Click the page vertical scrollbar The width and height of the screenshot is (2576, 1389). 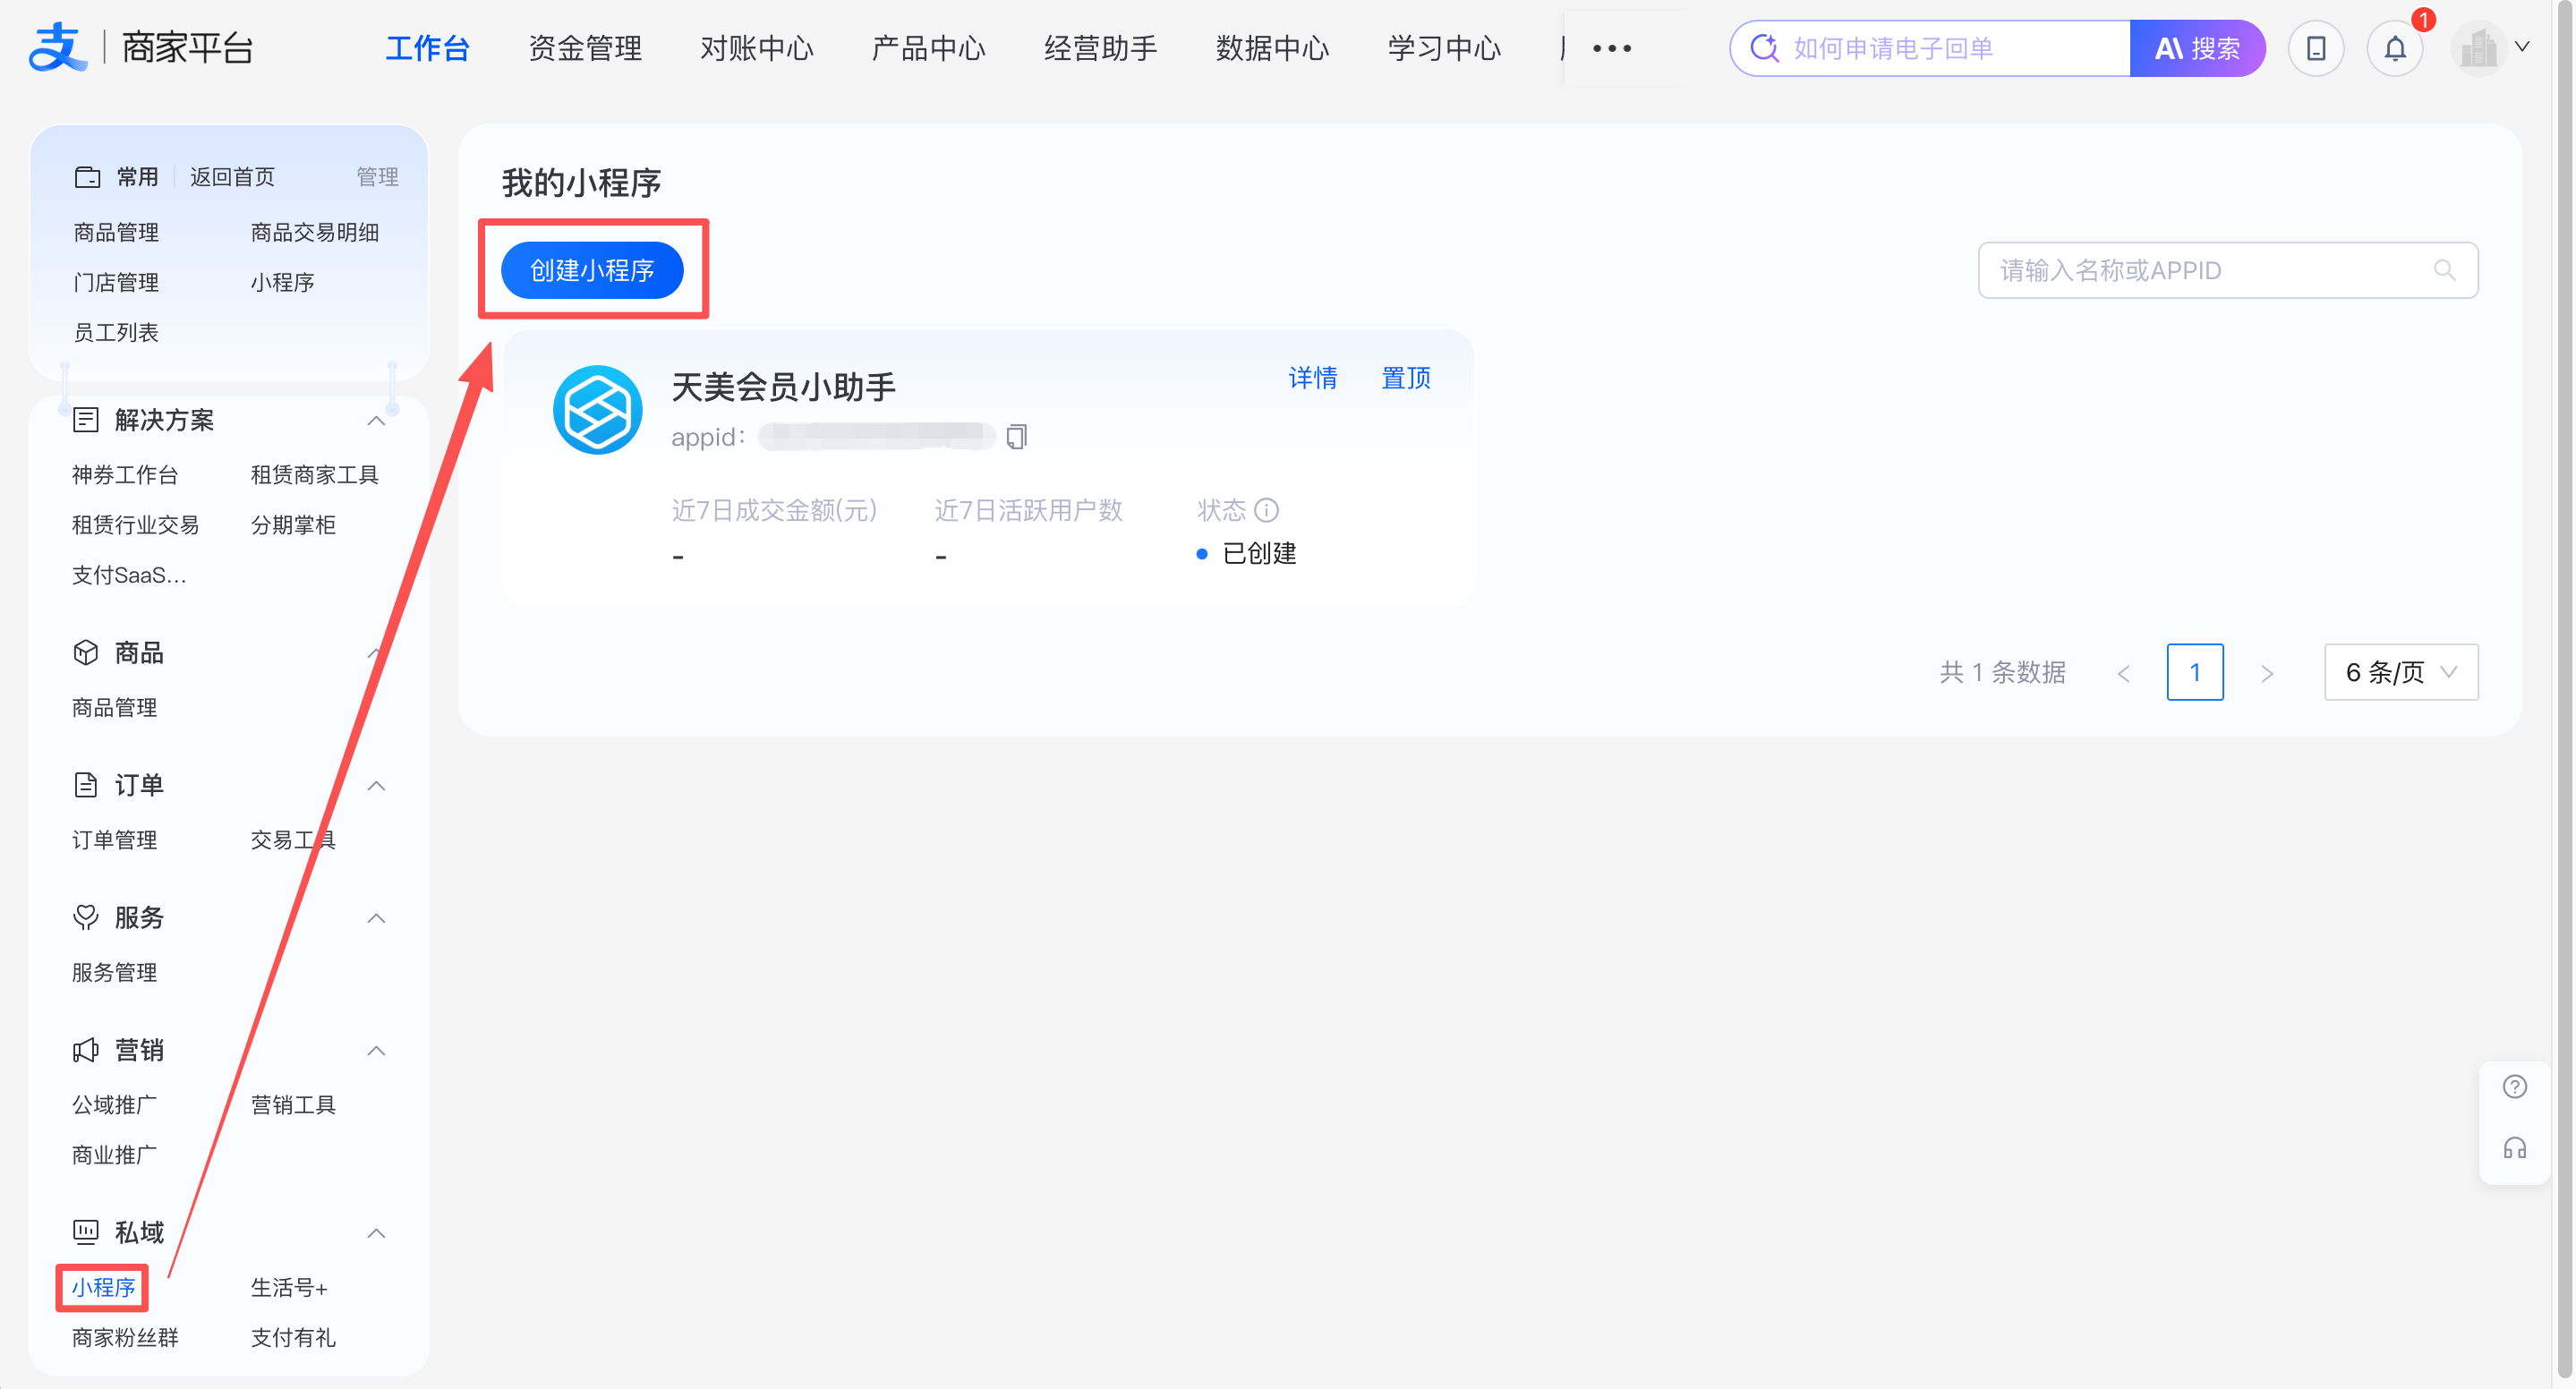[2565, 690]
